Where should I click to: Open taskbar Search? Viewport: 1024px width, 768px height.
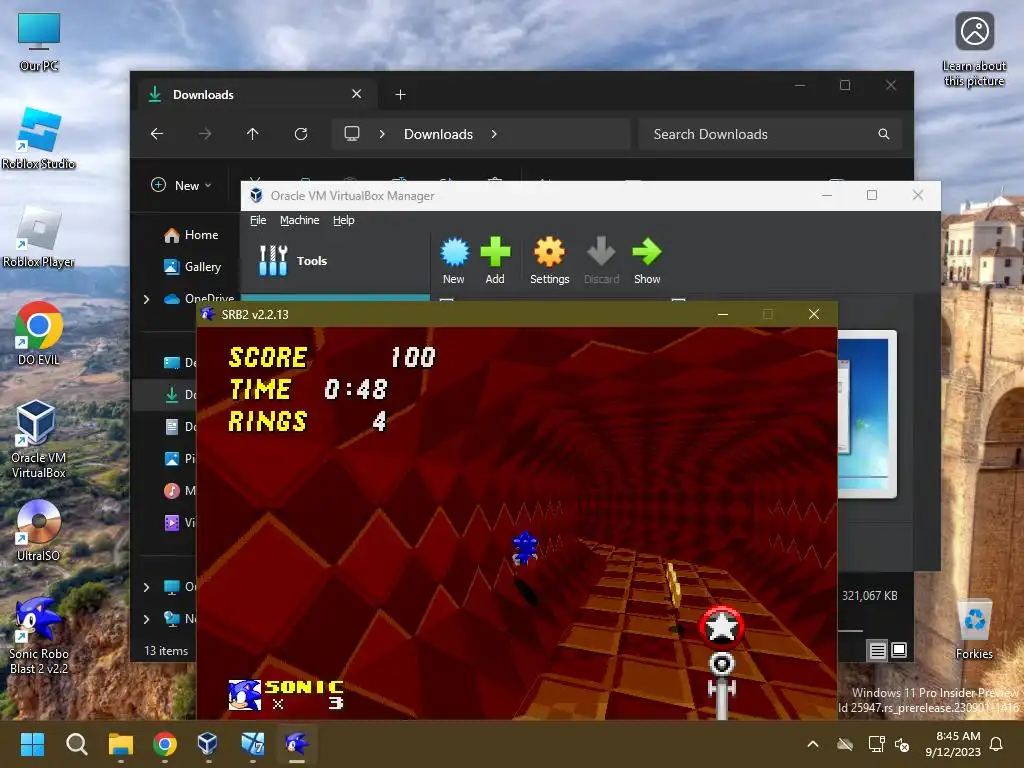pos(76,744)
